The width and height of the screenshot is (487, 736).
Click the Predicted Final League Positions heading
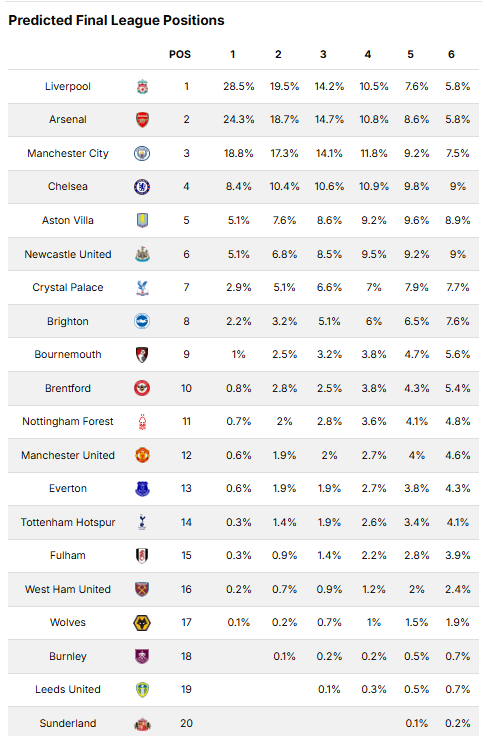pyautogui.click(x=116, y=20)
